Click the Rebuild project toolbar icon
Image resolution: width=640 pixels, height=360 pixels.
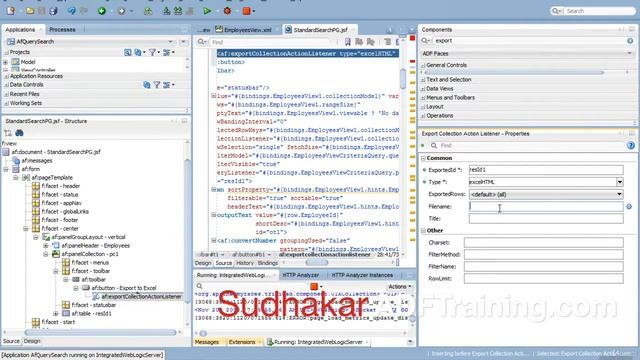tap(178, 11)
